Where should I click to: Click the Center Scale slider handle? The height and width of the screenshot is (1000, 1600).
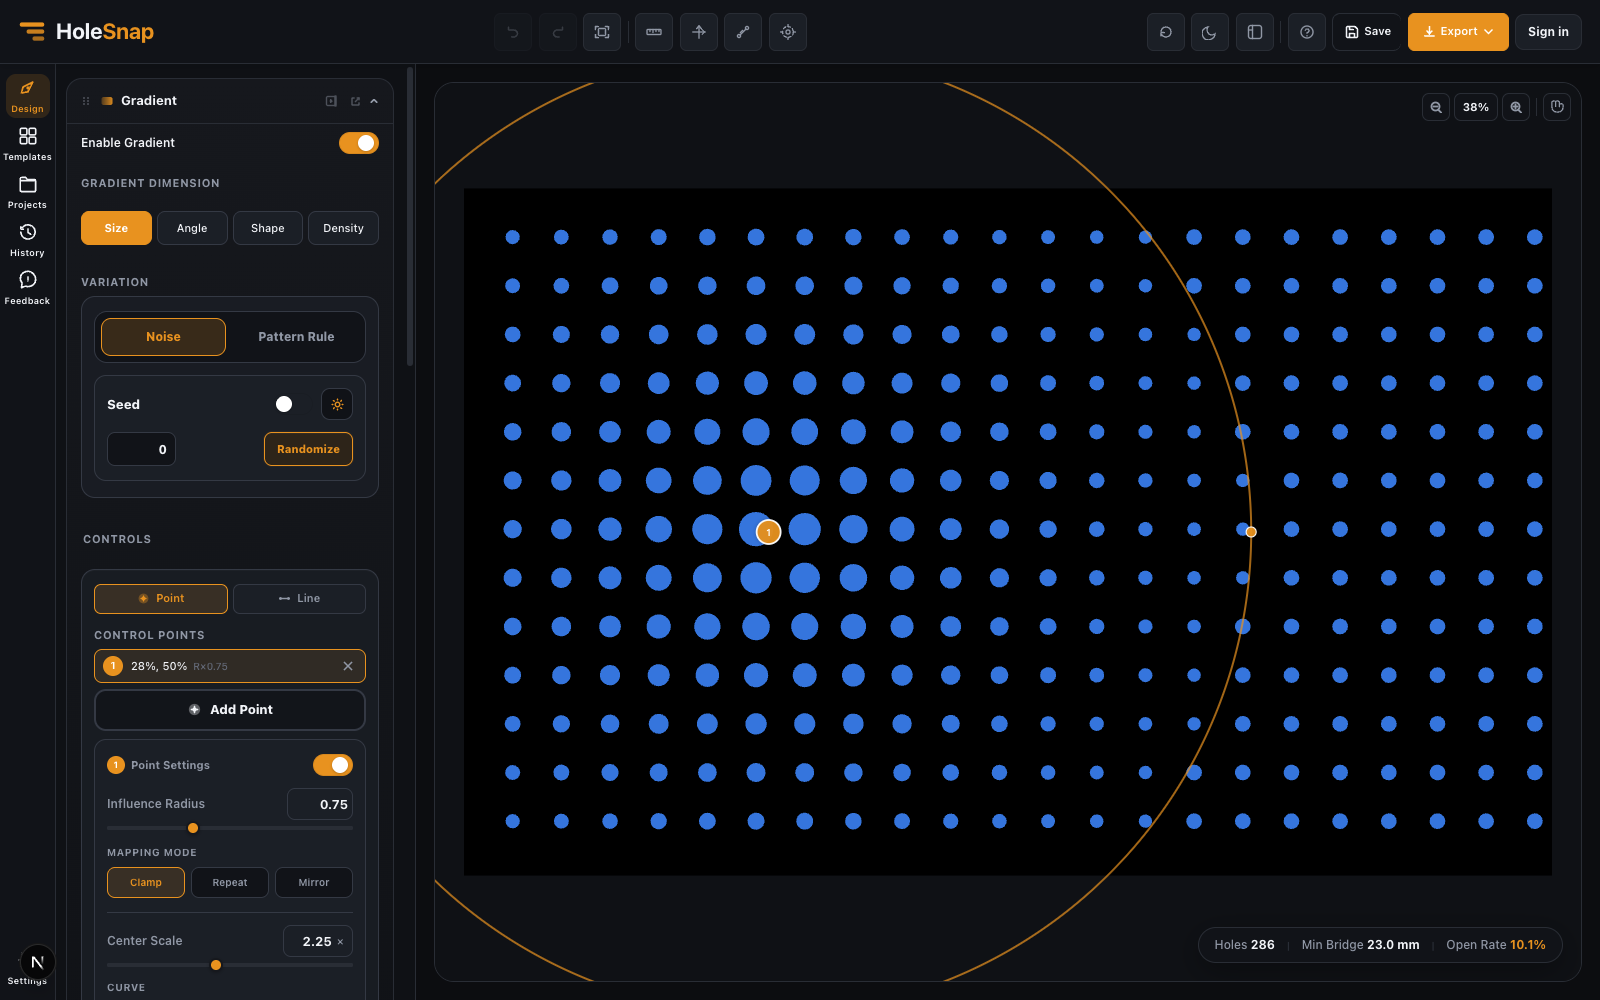[216, 965]
